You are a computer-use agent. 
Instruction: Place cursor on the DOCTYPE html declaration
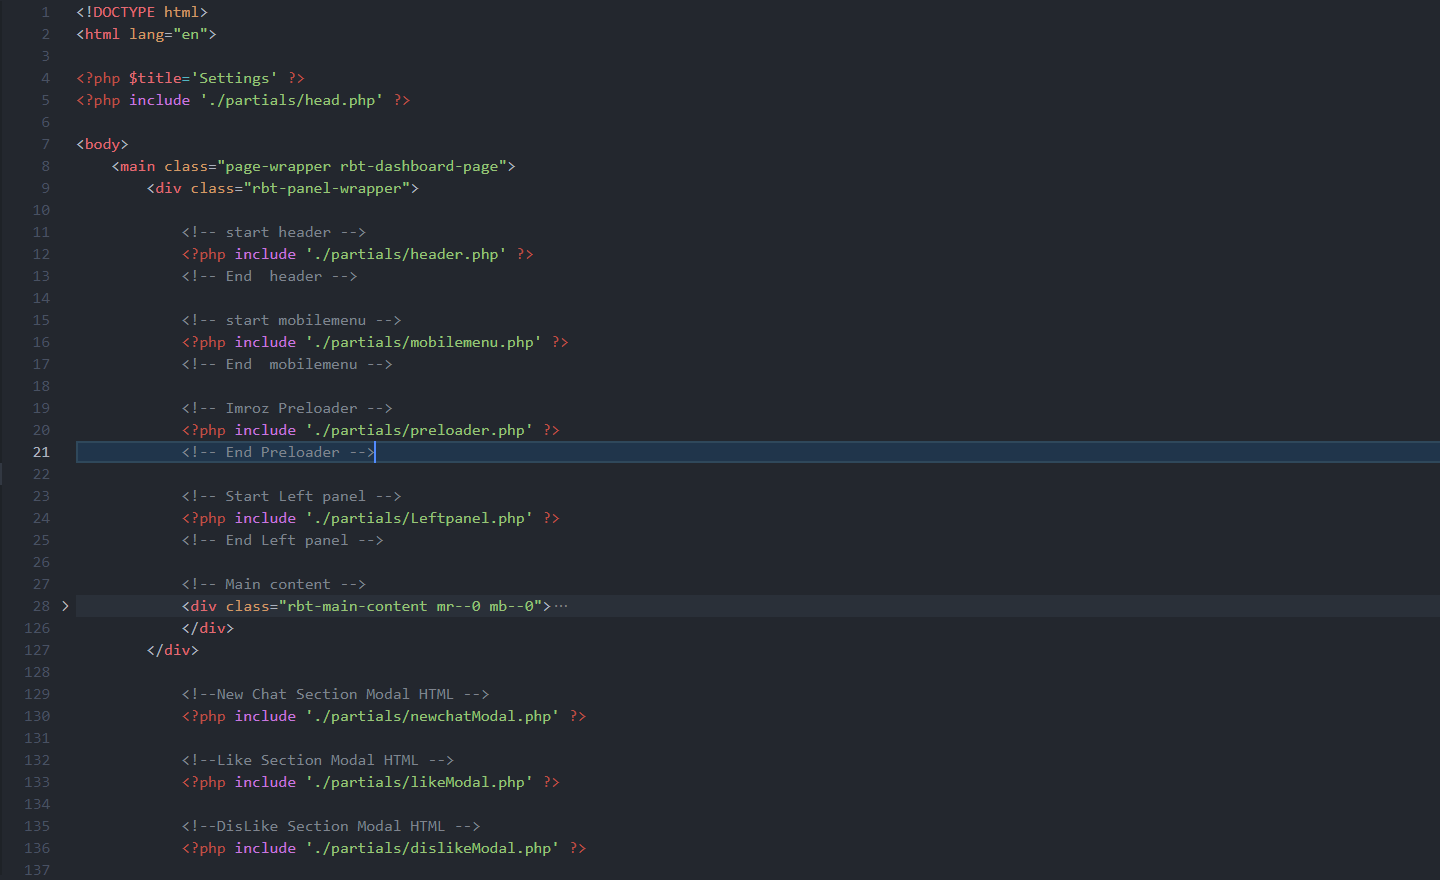[x=142, y=12]
